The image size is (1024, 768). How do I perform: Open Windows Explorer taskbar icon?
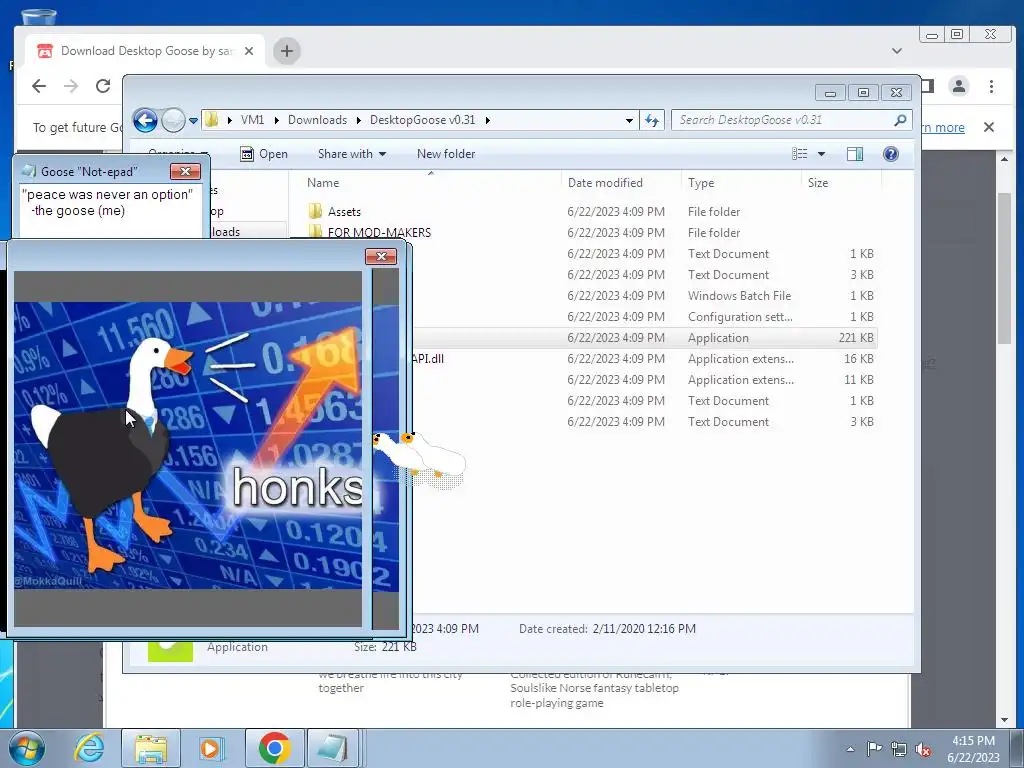151,748
